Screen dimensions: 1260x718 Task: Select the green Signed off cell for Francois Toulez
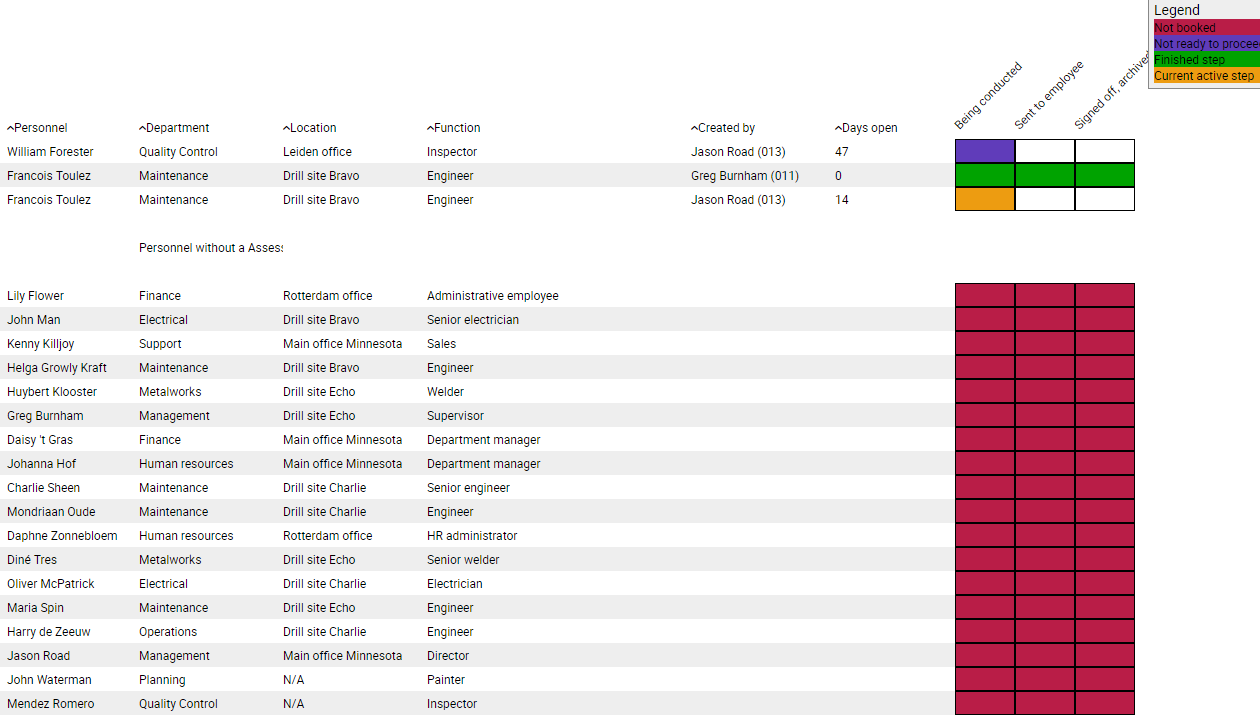pos(1104,175)
